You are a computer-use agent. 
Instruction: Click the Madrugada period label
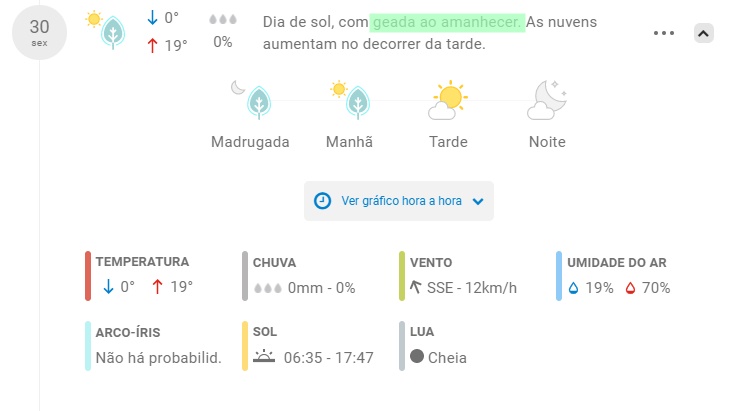pyautogui.click(x=250, y=142)
